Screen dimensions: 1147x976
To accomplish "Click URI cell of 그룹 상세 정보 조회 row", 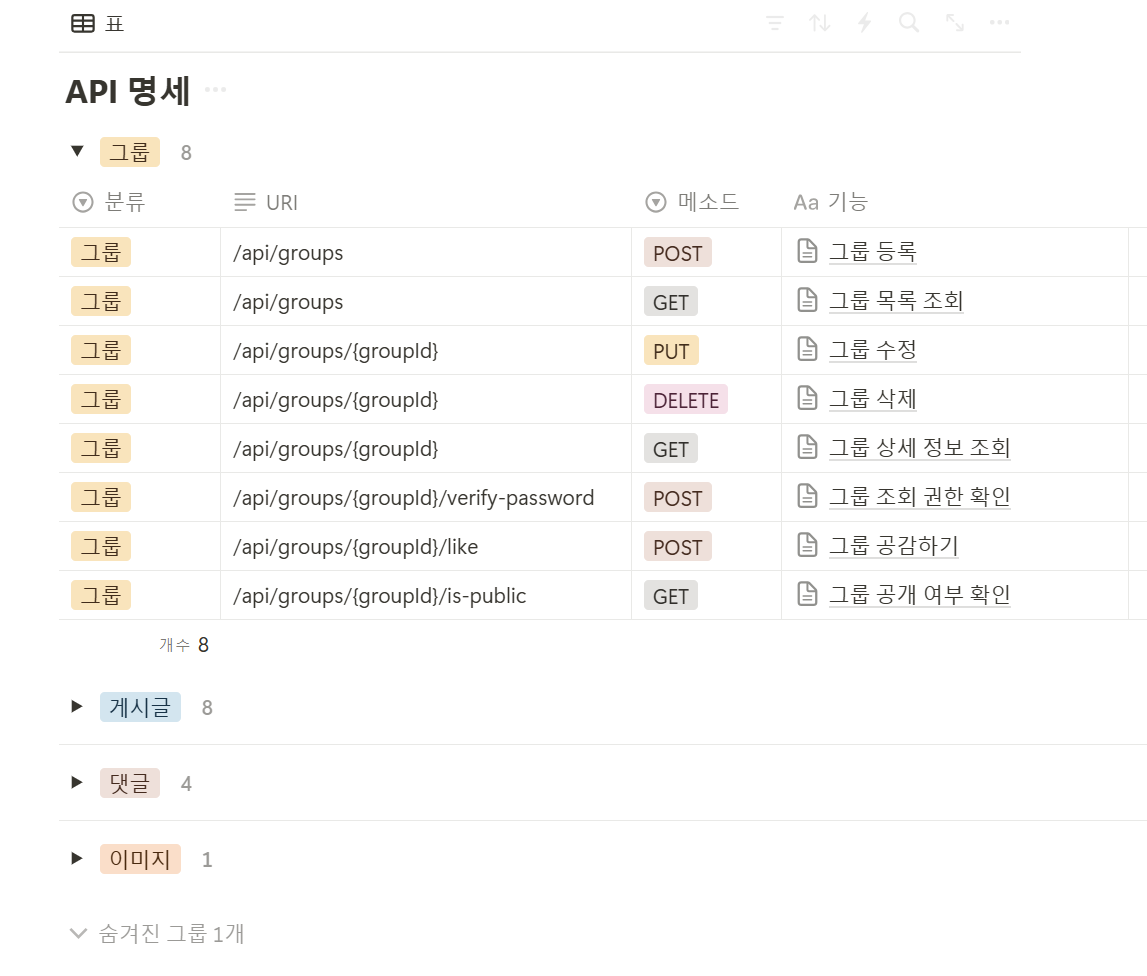I will coord(426,448).
